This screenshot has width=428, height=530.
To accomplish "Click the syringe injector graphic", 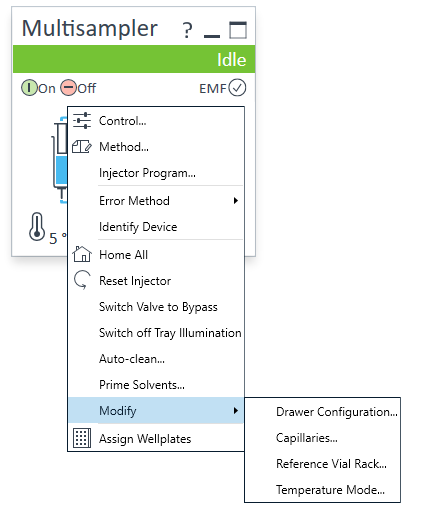I will 60,160.
